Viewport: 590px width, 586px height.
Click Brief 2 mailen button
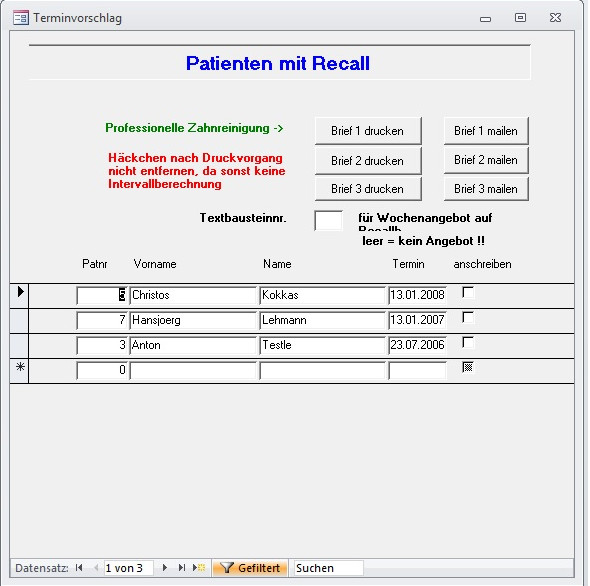click(x=486, y=160)
